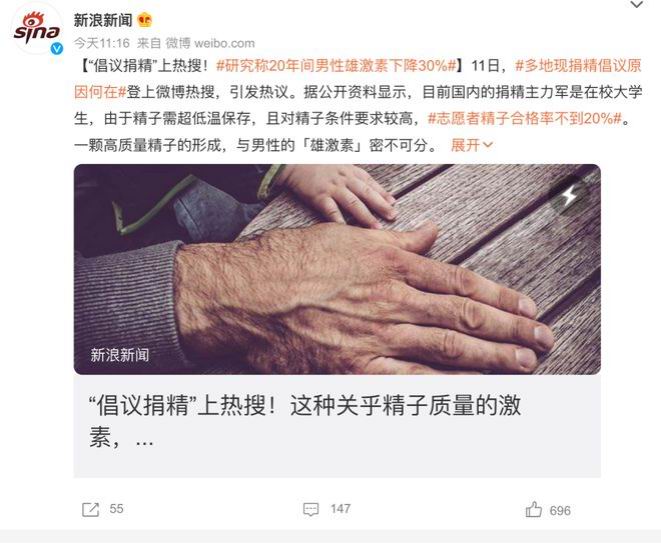Open article card title “倡议捐精”上热搜
661x543 pixels.
point(305,421)
